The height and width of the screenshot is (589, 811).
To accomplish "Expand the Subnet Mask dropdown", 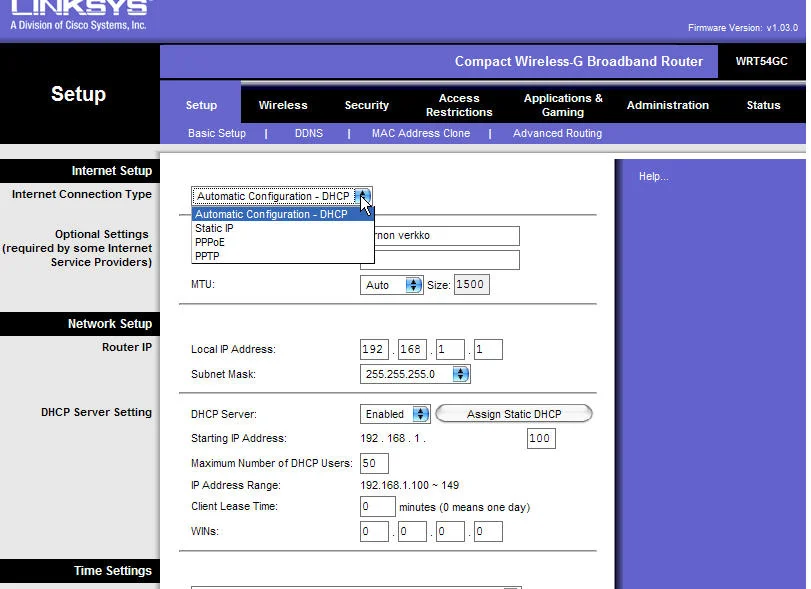I will click(415, 374).
